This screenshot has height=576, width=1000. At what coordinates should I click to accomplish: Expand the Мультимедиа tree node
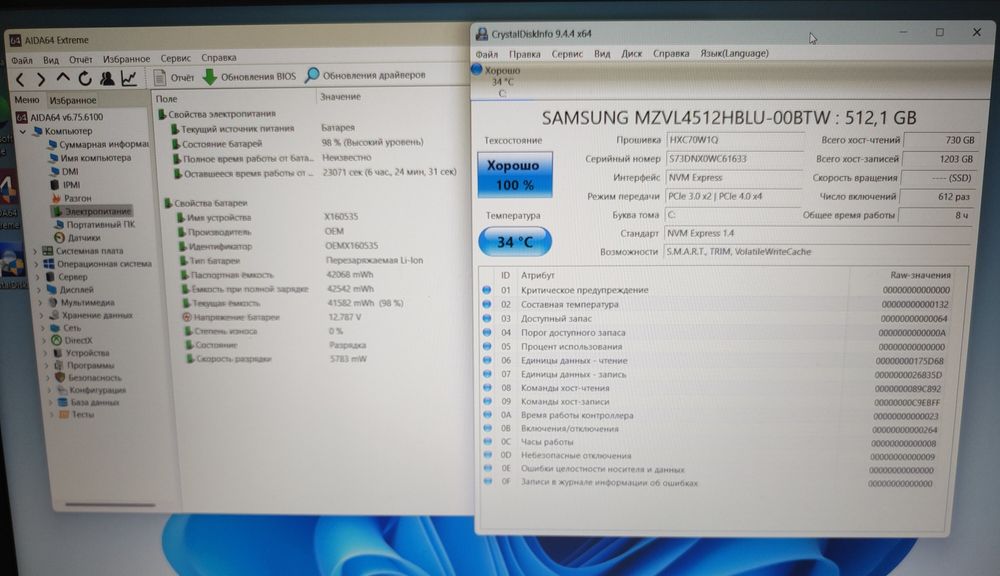point(41,303)
